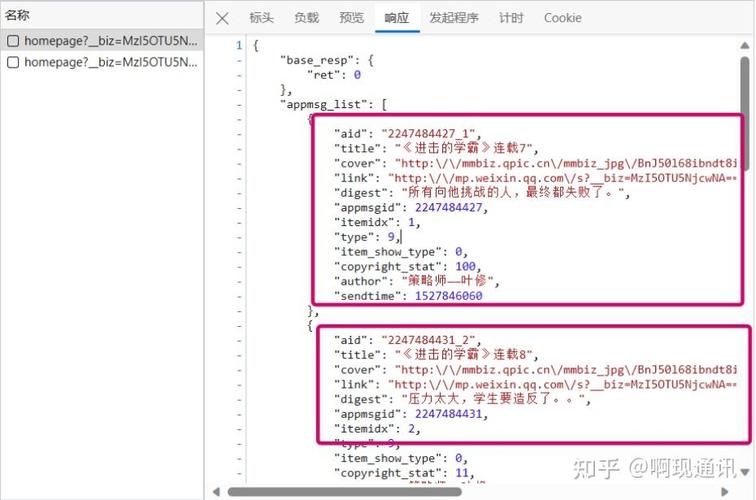Select the highlighted homepage?__biz request row
The image size is (756, 500).
(x=102, y=41)
